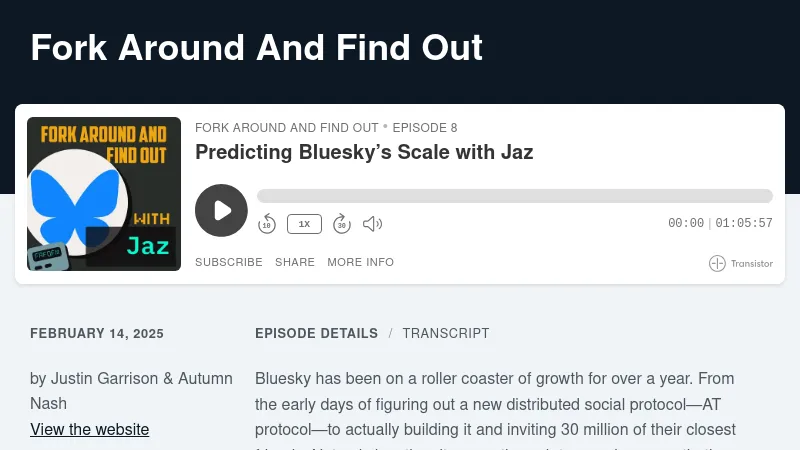Rewind 10 seconds

267,224
